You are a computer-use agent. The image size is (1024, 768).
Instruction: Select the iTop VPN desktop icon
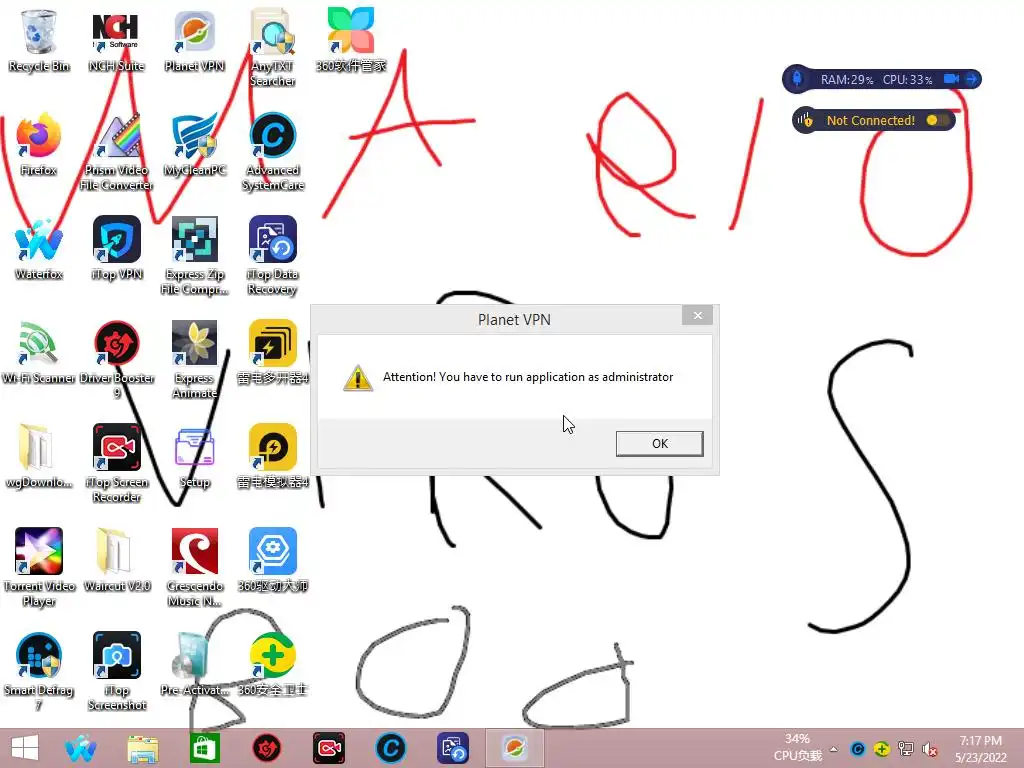point(116,249)
